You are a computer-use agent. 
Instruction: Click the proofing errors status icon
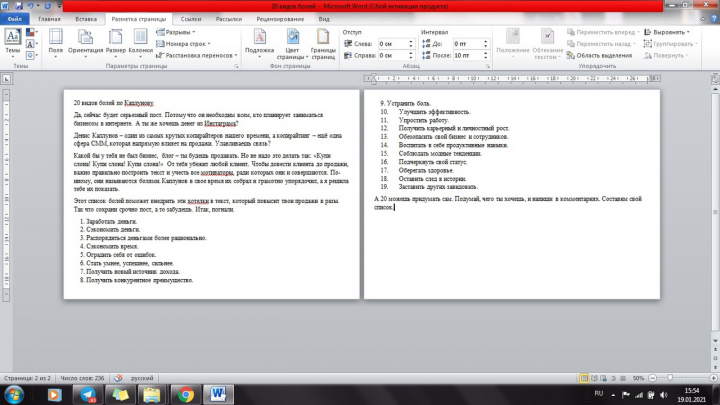tap(118, 378)
